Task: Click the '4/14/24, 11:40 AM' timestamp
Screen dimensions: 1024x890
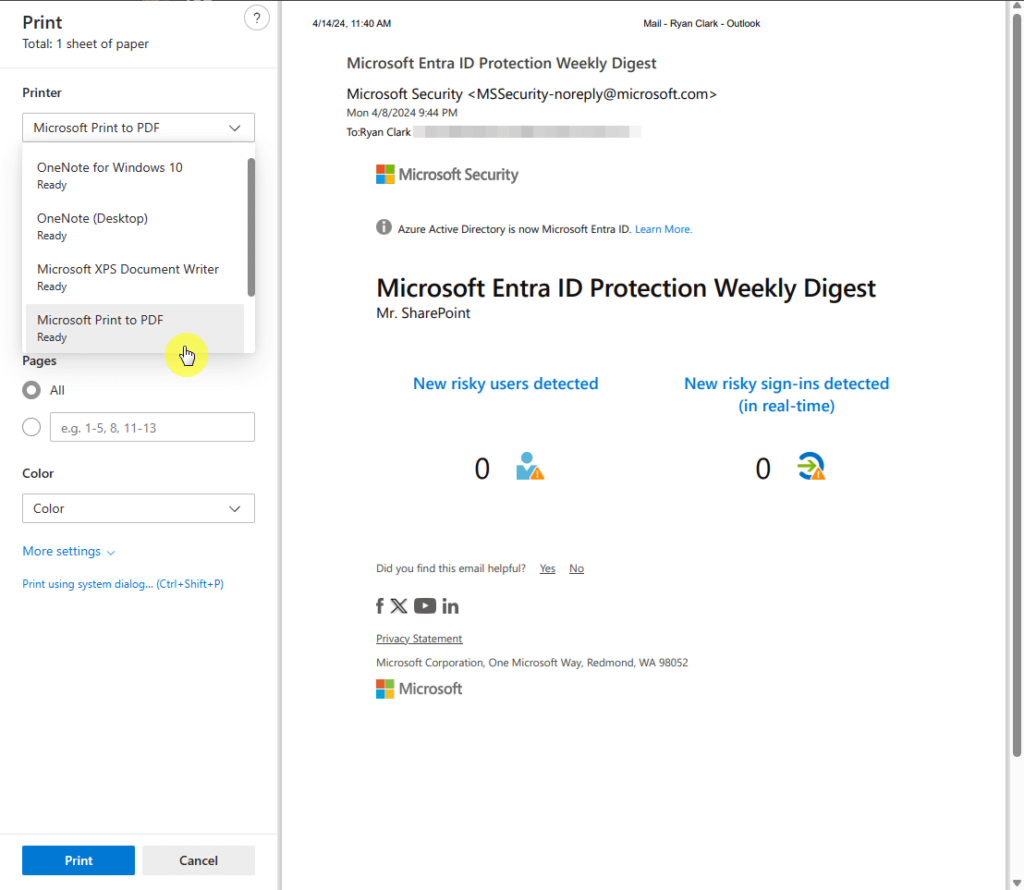Action: point(351,24)
